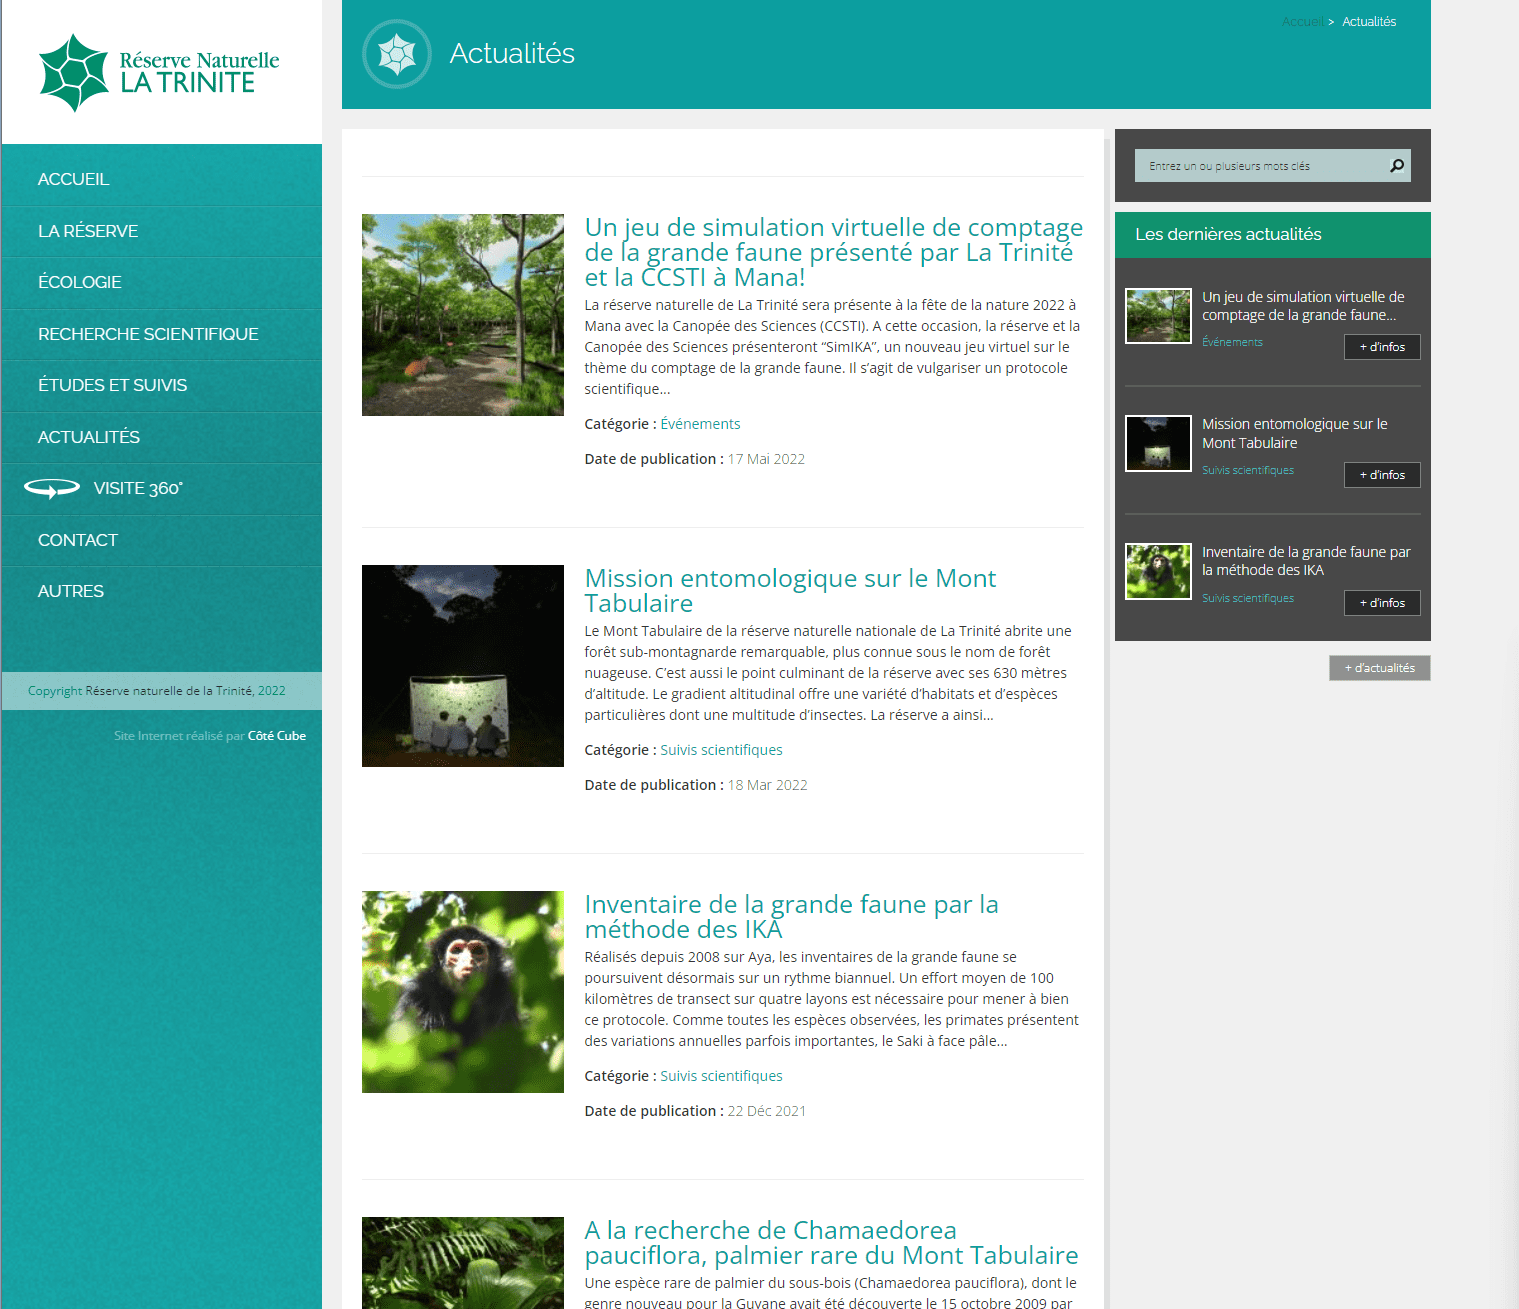
Task: Click + d'infos for Mission entomologique news
Action: 1382,475
